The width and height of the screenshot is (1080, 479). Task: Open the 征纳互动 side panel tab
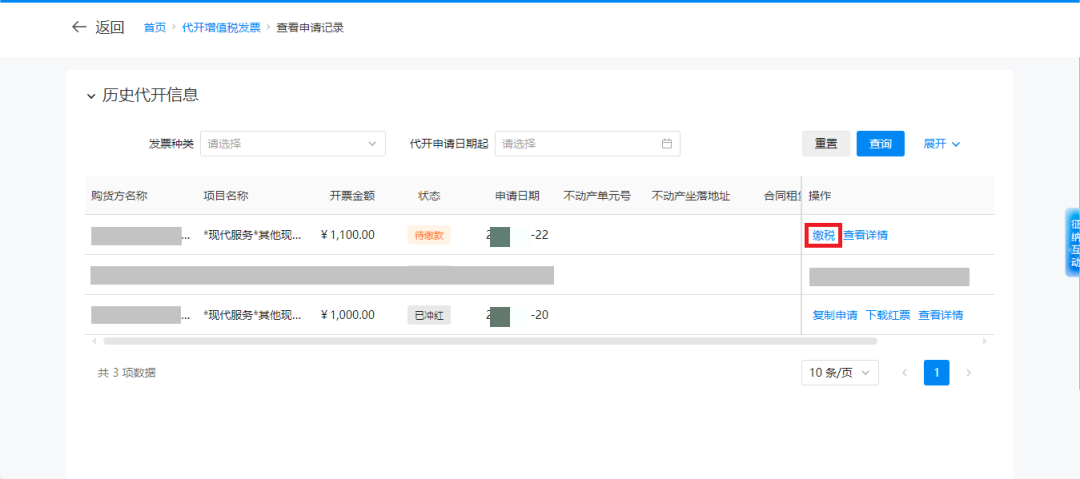tap(1073, 243)
